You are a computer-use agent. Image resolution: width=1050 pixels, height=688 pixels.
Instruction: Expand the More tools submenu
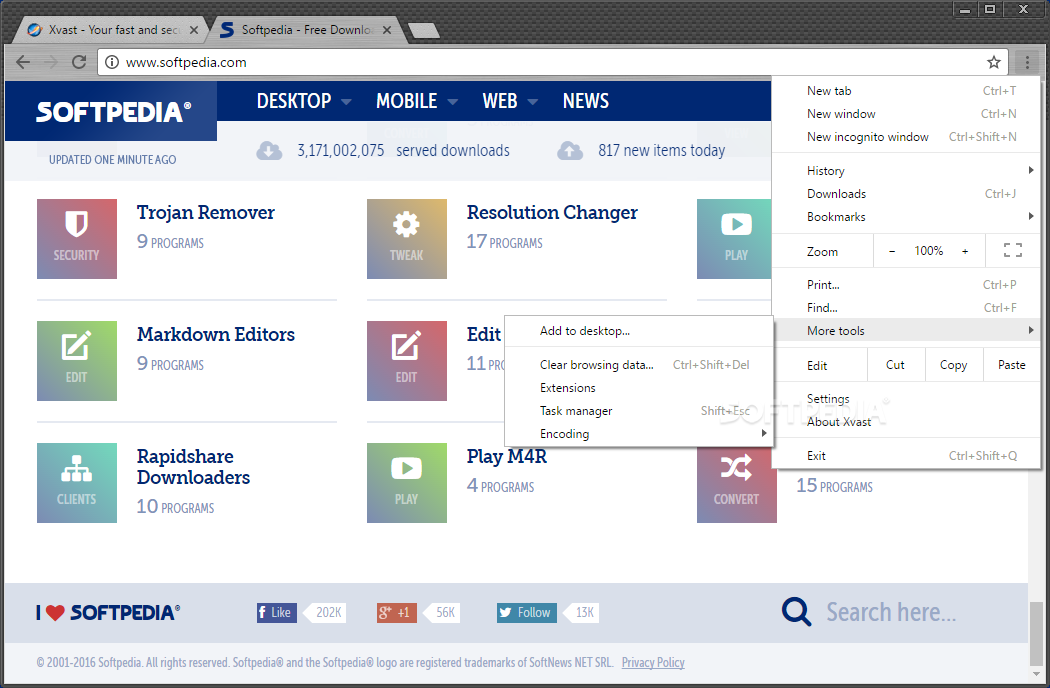[x=906, y=330]
